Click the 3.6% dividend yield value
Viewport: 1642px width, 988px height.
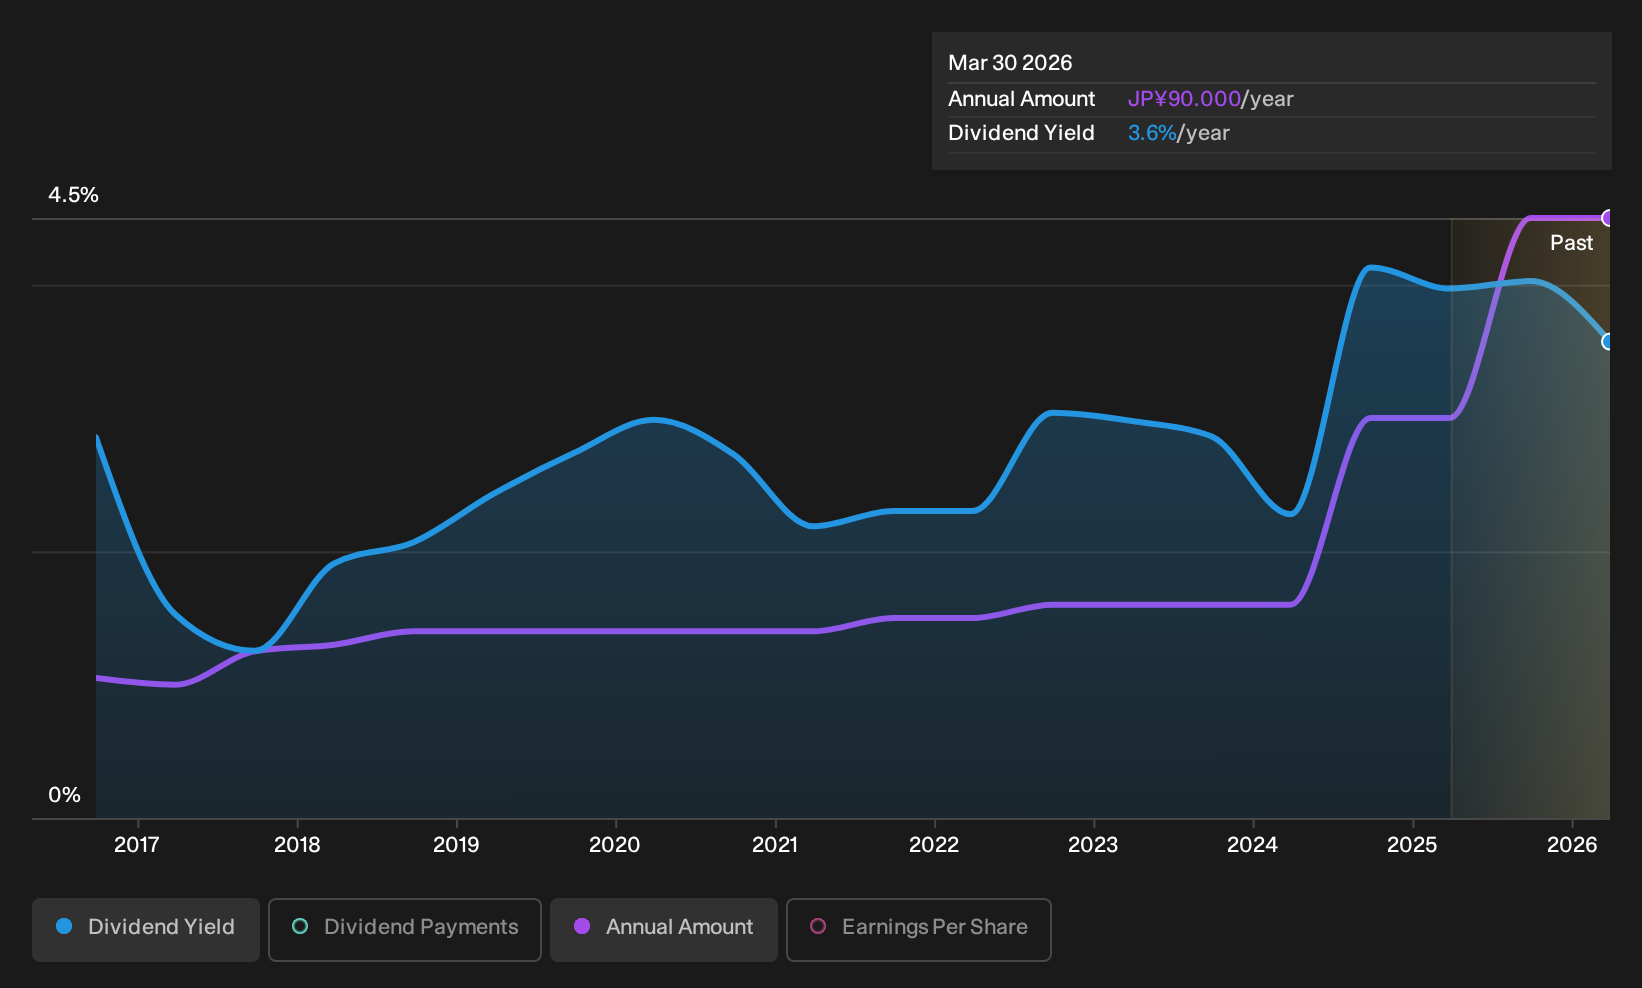pyautogui.click(x=1152, y=133)
